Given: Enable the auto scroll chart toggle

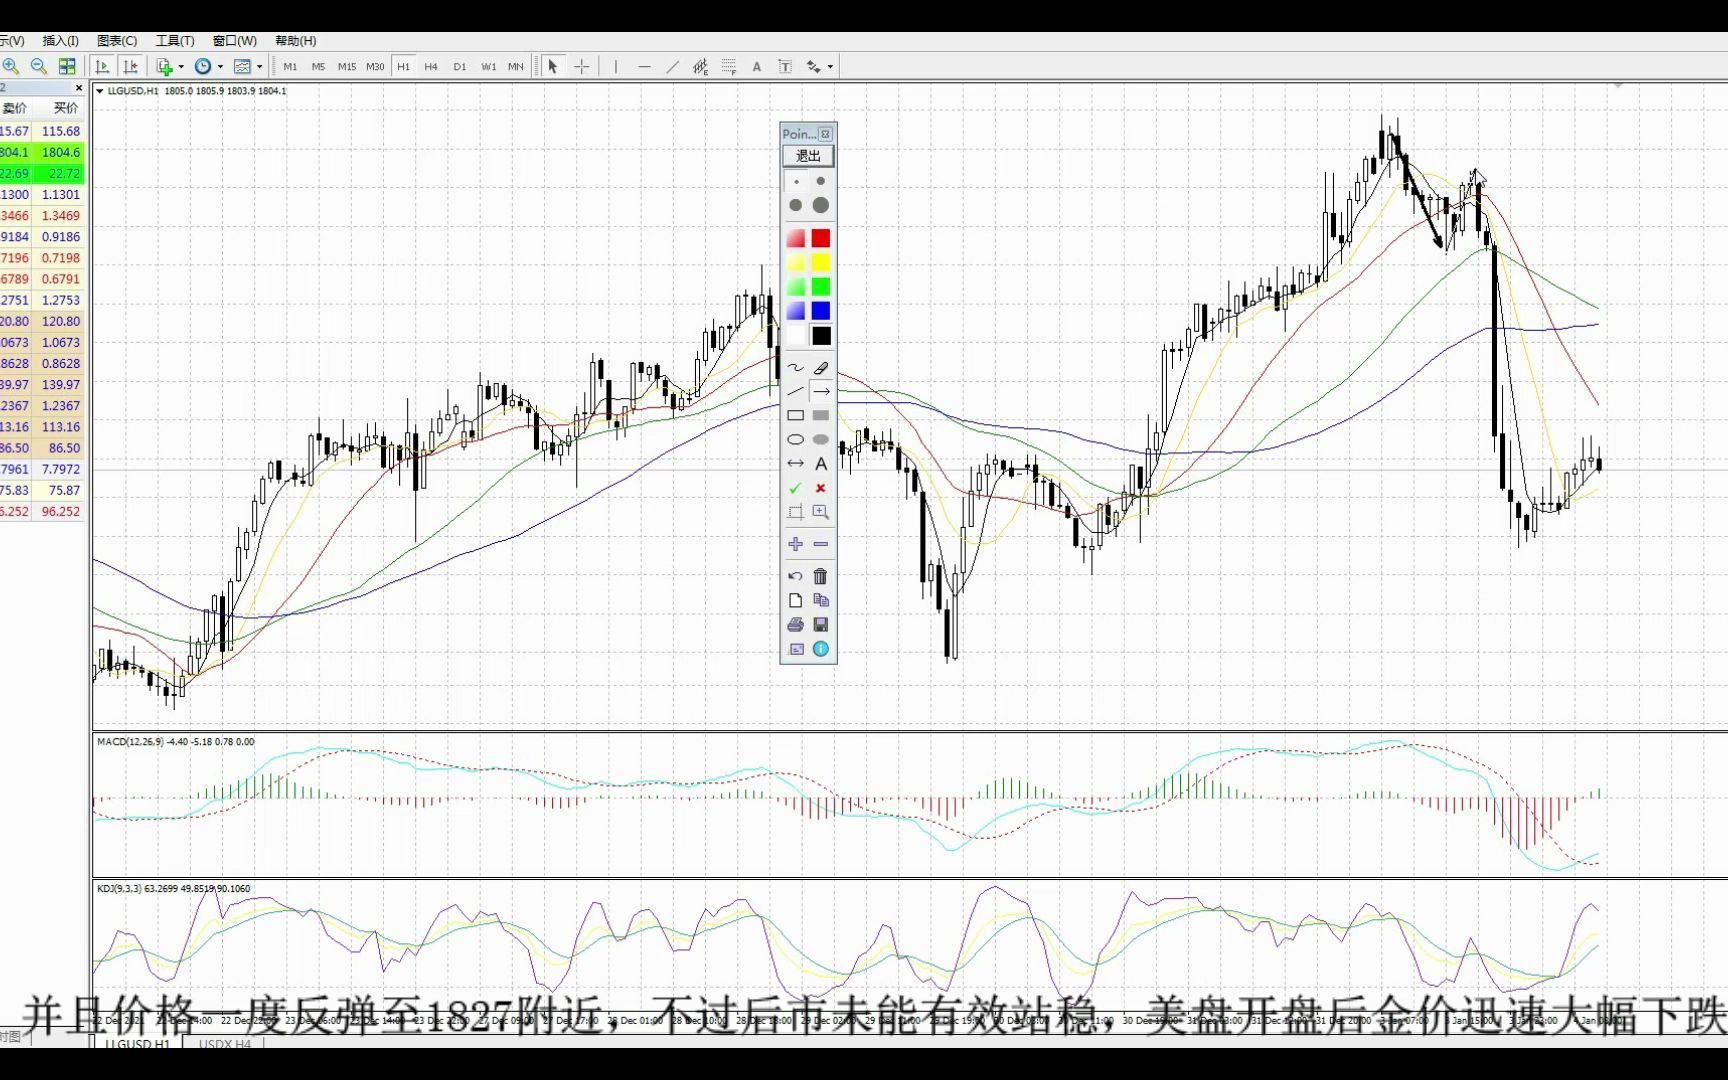Looking at the screenshot, I should (x=103, y=65).
